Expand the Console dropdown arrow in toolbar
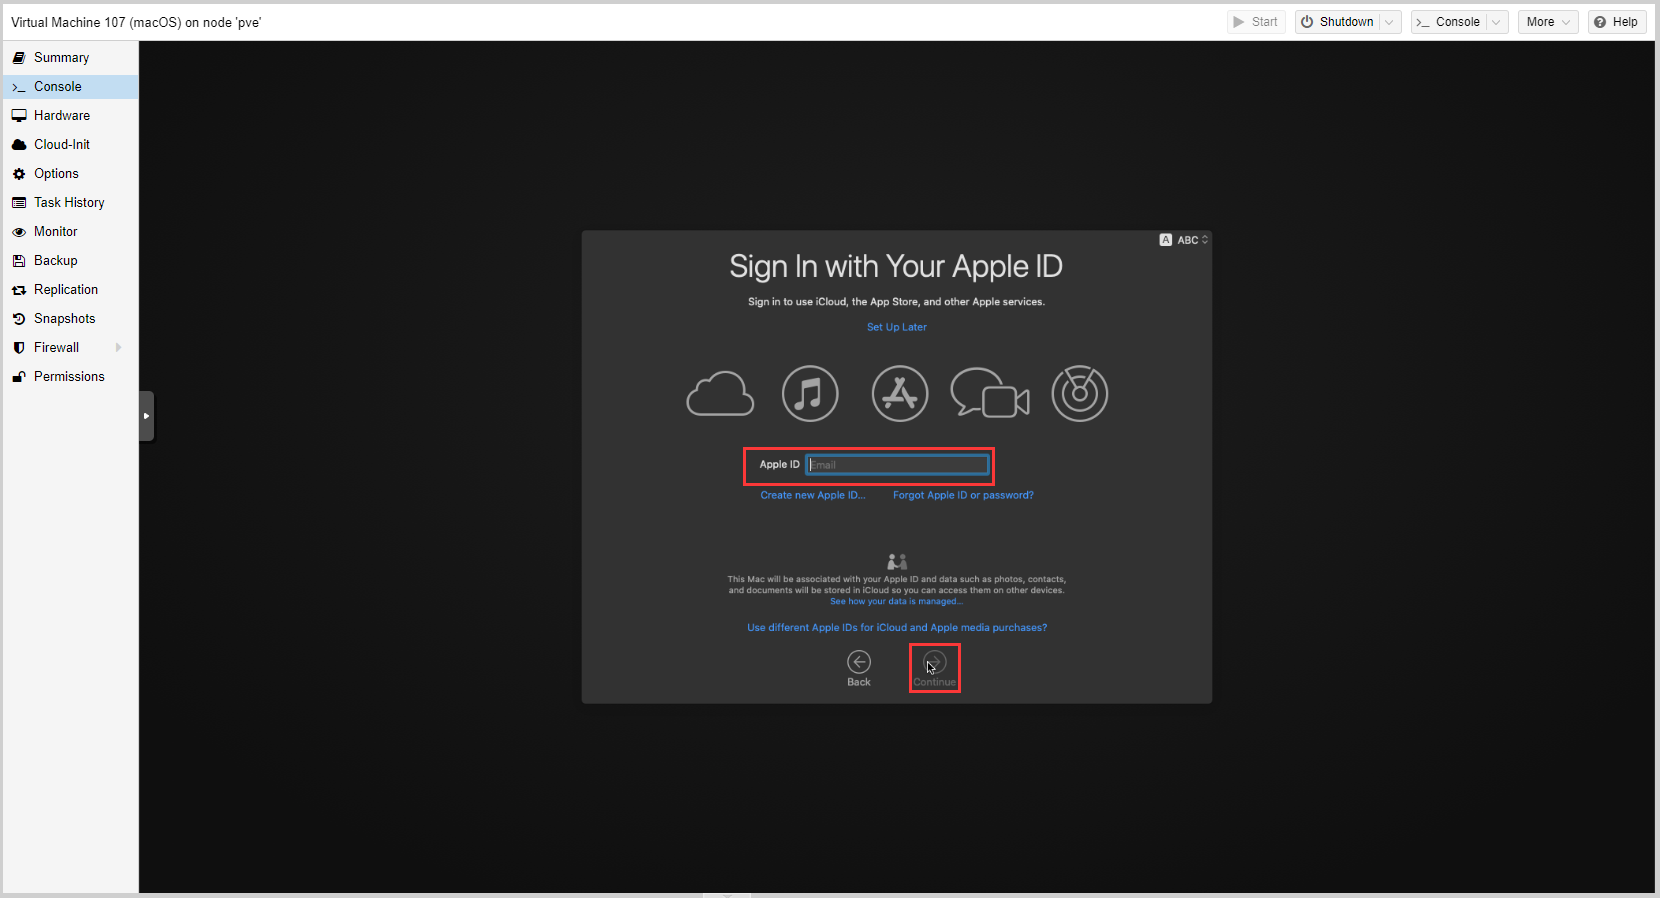The width and height of the screenshot is (1660, 898). pyautogui.click(x=1497, y=22)
